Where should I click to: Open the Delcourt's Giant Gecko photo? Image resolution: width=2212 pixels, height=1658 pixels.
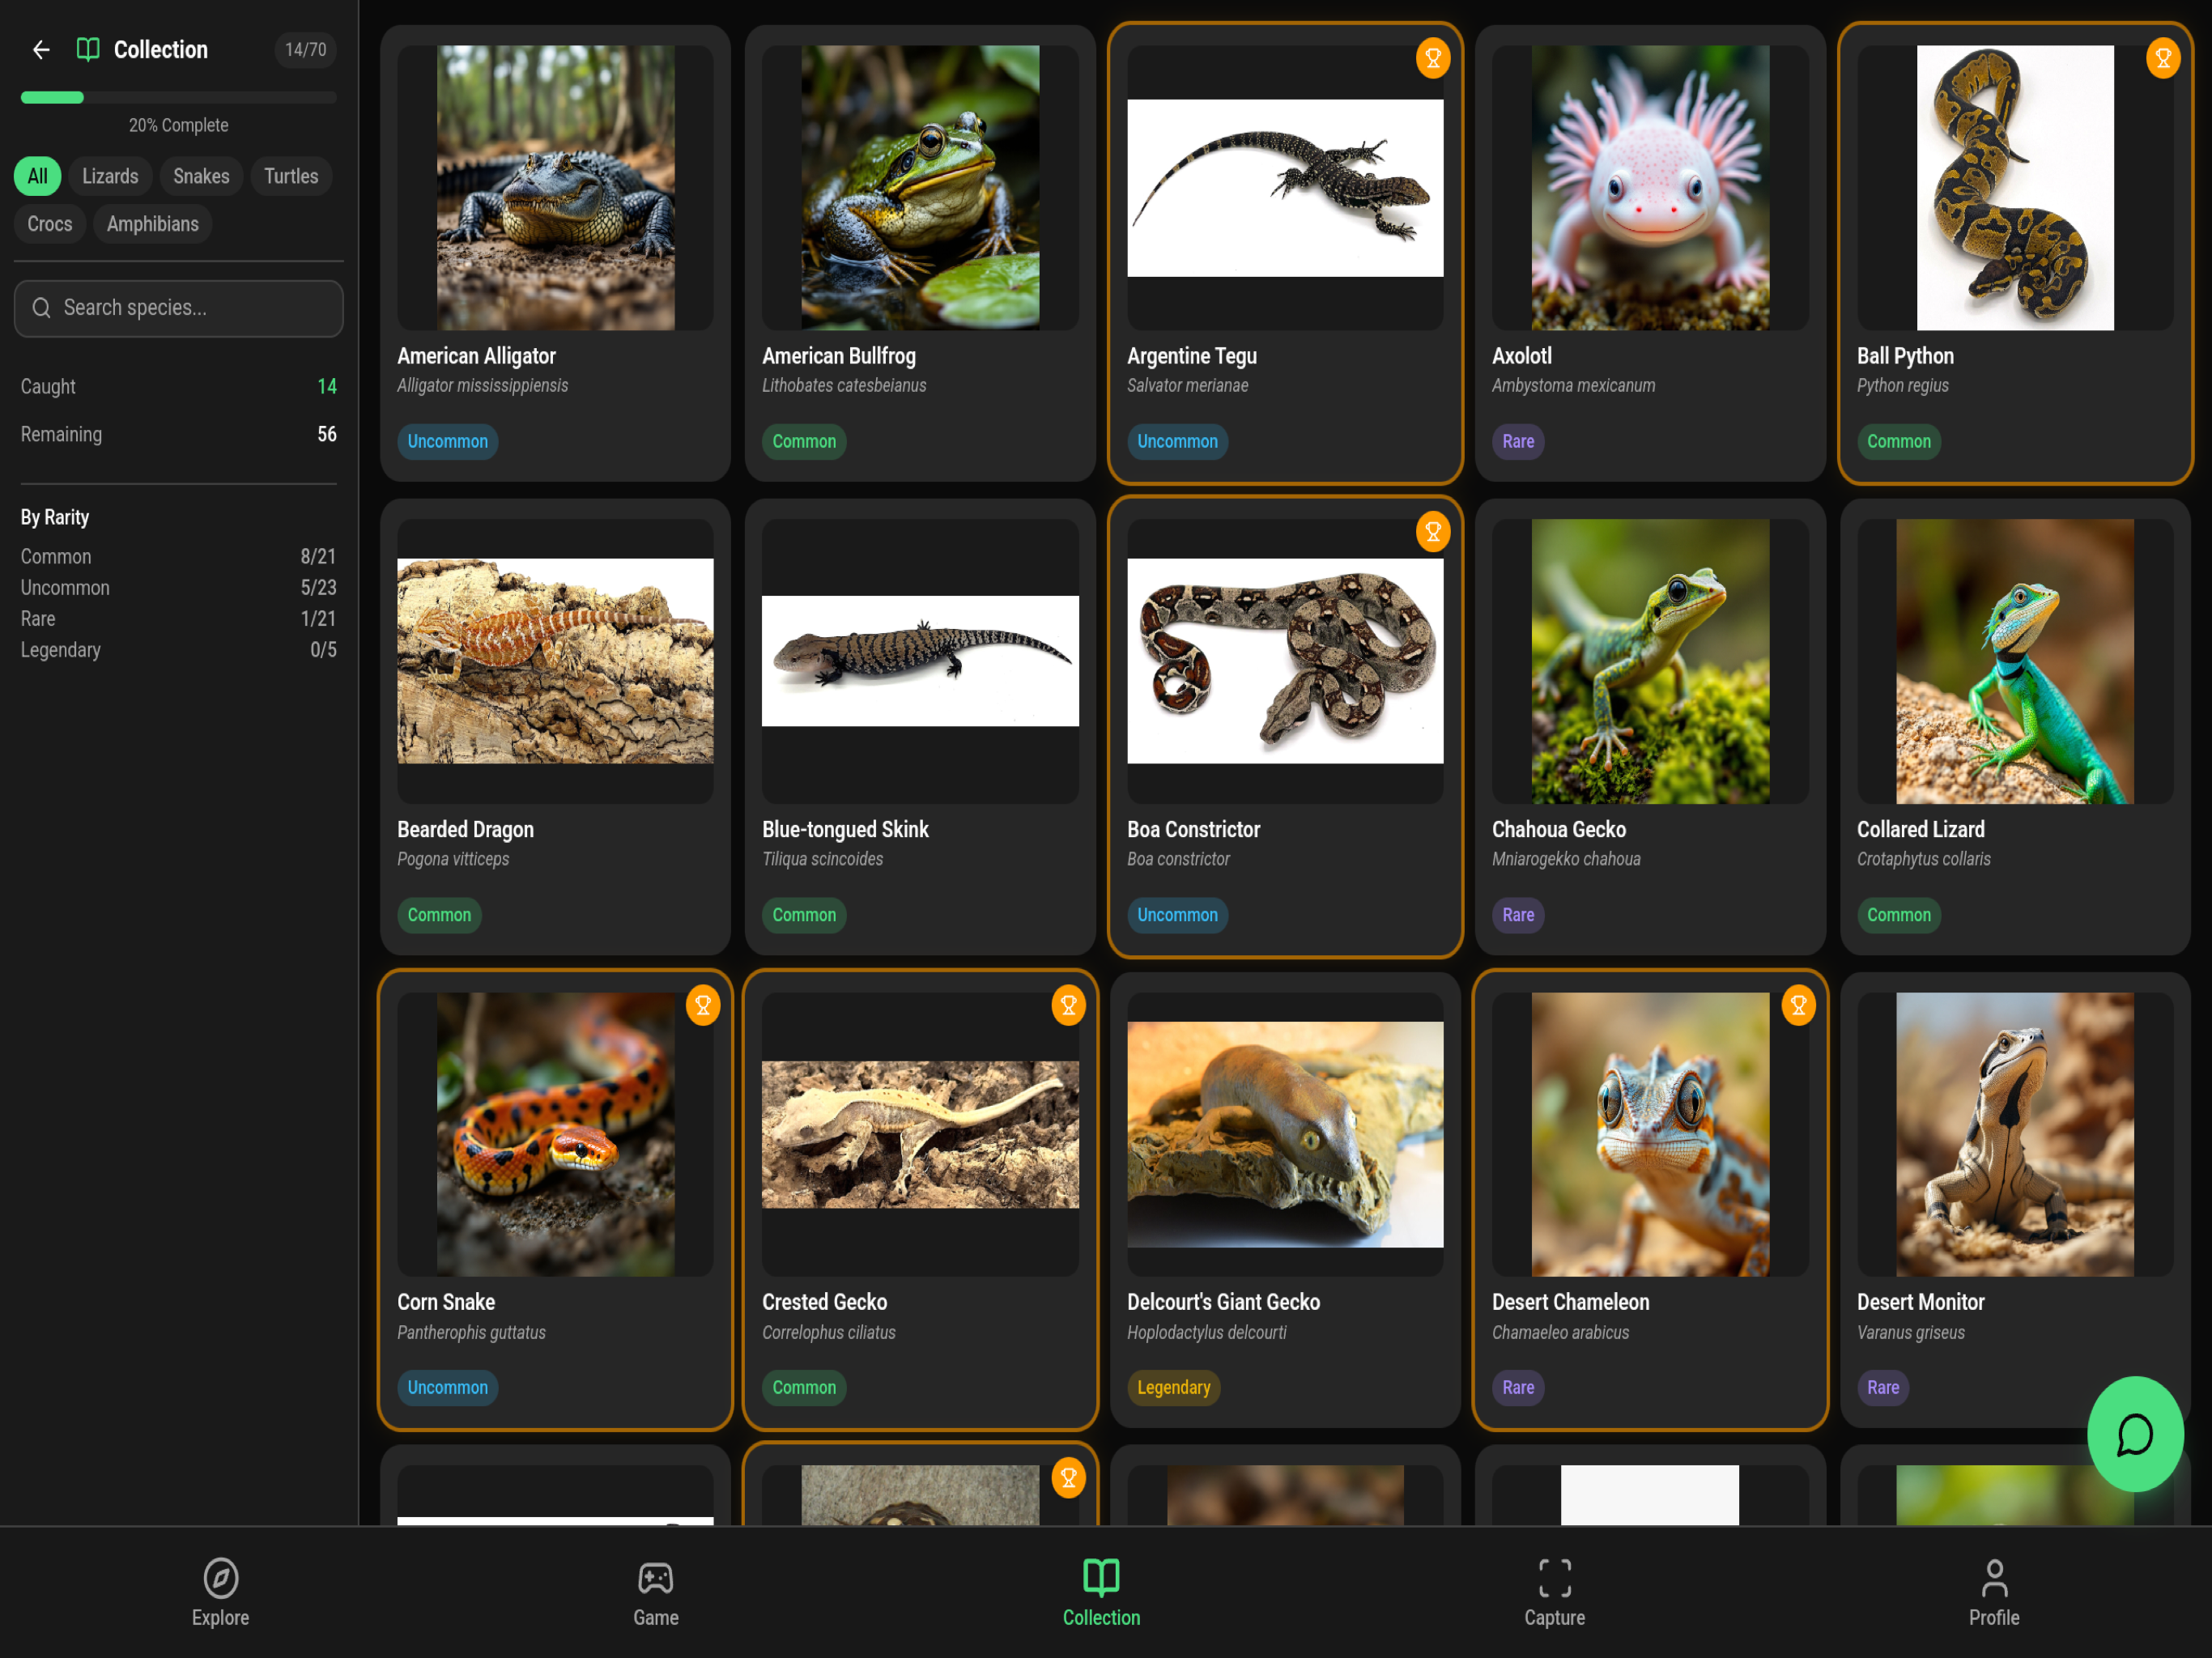click(x=1285, y=1134)
